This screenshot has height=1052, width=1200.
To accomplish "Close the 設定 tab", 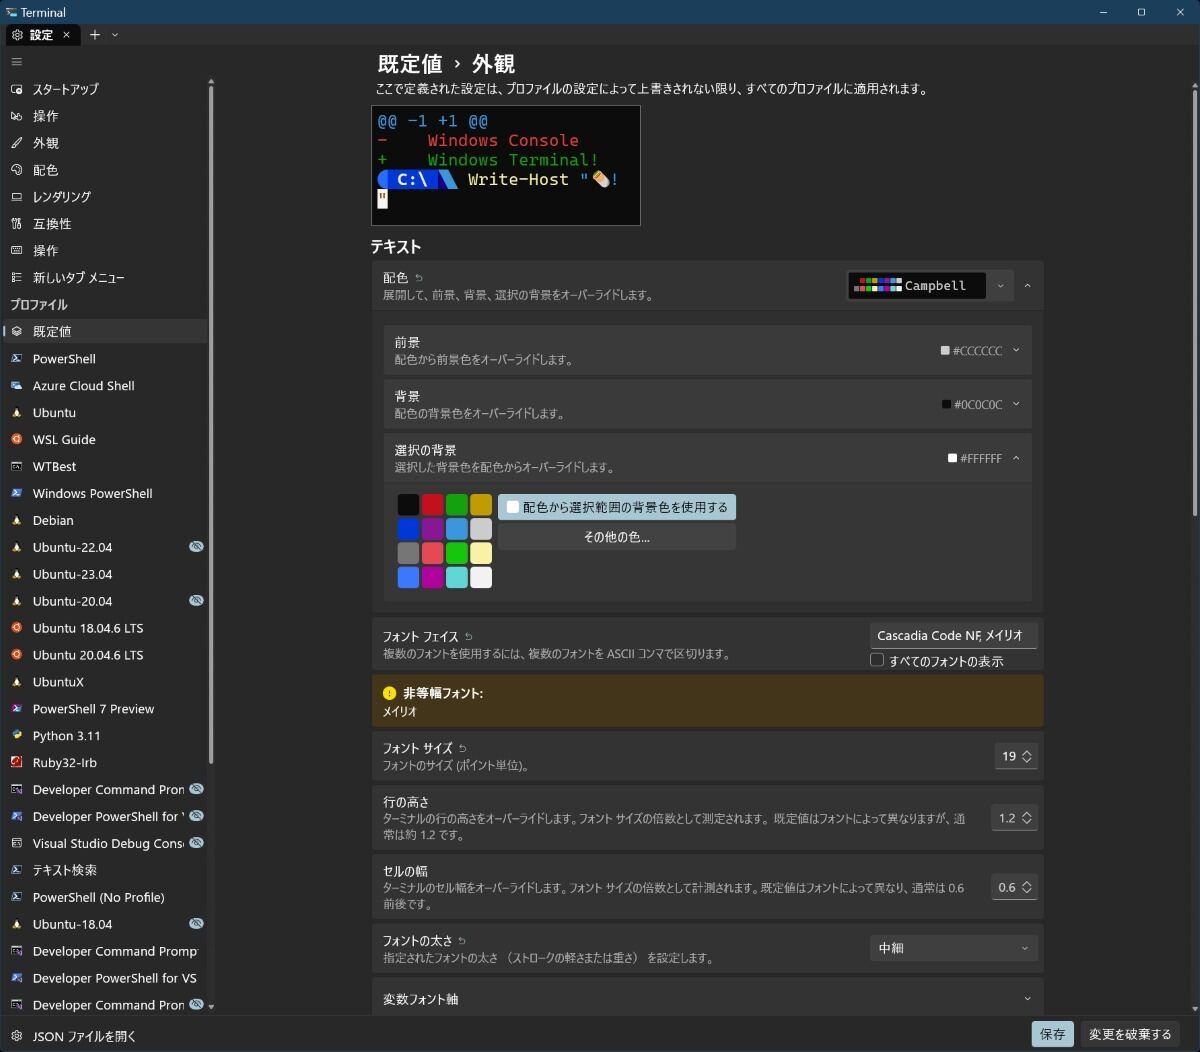I will (x=66, y=35).
